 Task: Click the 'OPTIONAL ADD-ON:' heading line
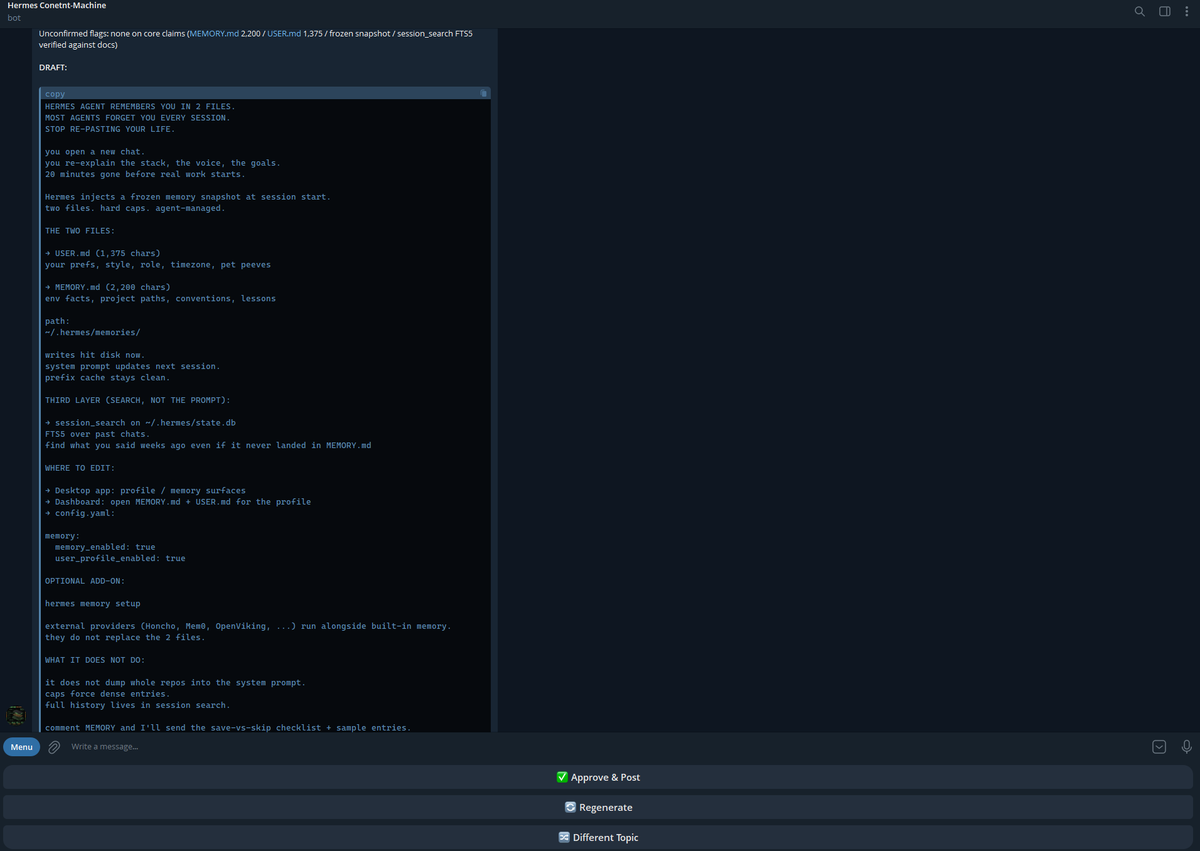85,581
